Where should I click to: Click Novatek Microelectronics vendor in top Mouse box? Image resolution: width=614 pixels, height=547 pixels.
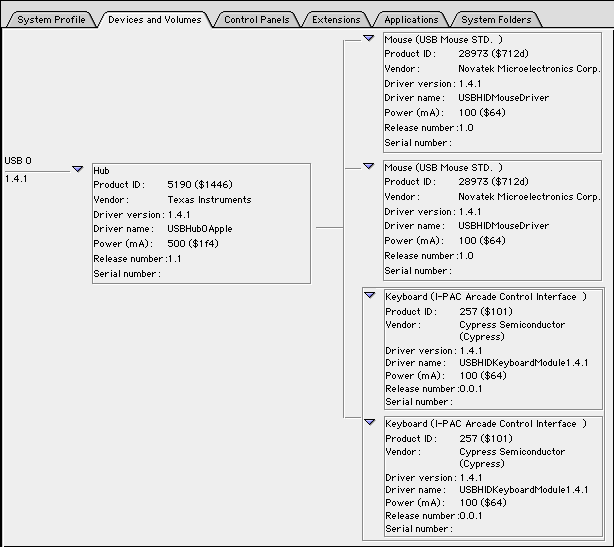coord(529,69)
